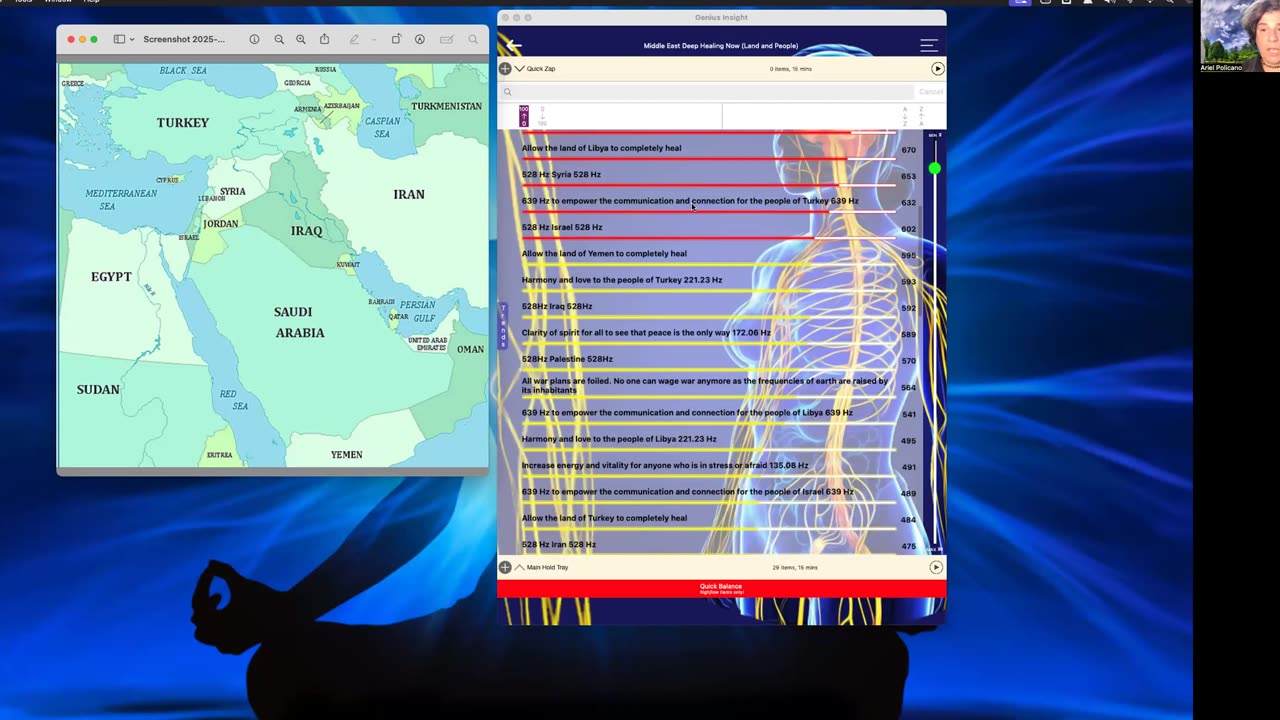Image resolution: width=1280 pixels, height=720 pixels.
Task: Go back using the white arrow in Genius Insight
Action: 514,45
